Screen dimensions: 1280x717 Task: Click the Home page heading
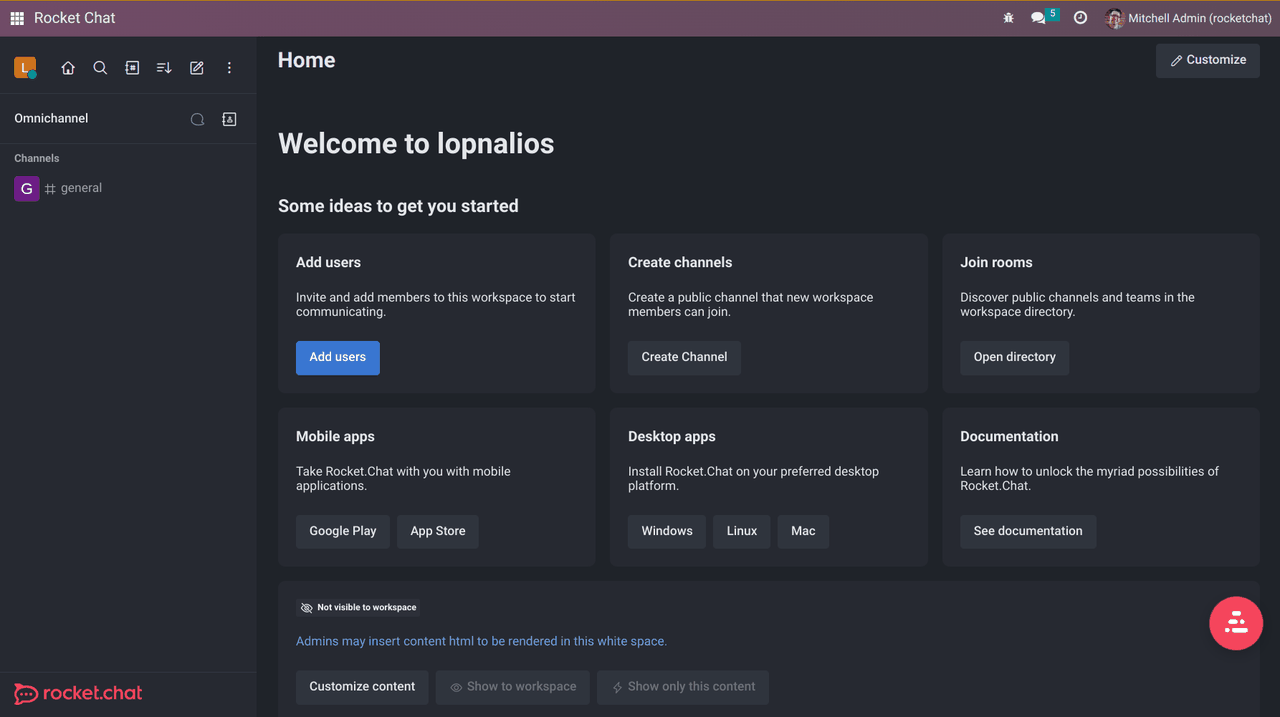(306, 60)
